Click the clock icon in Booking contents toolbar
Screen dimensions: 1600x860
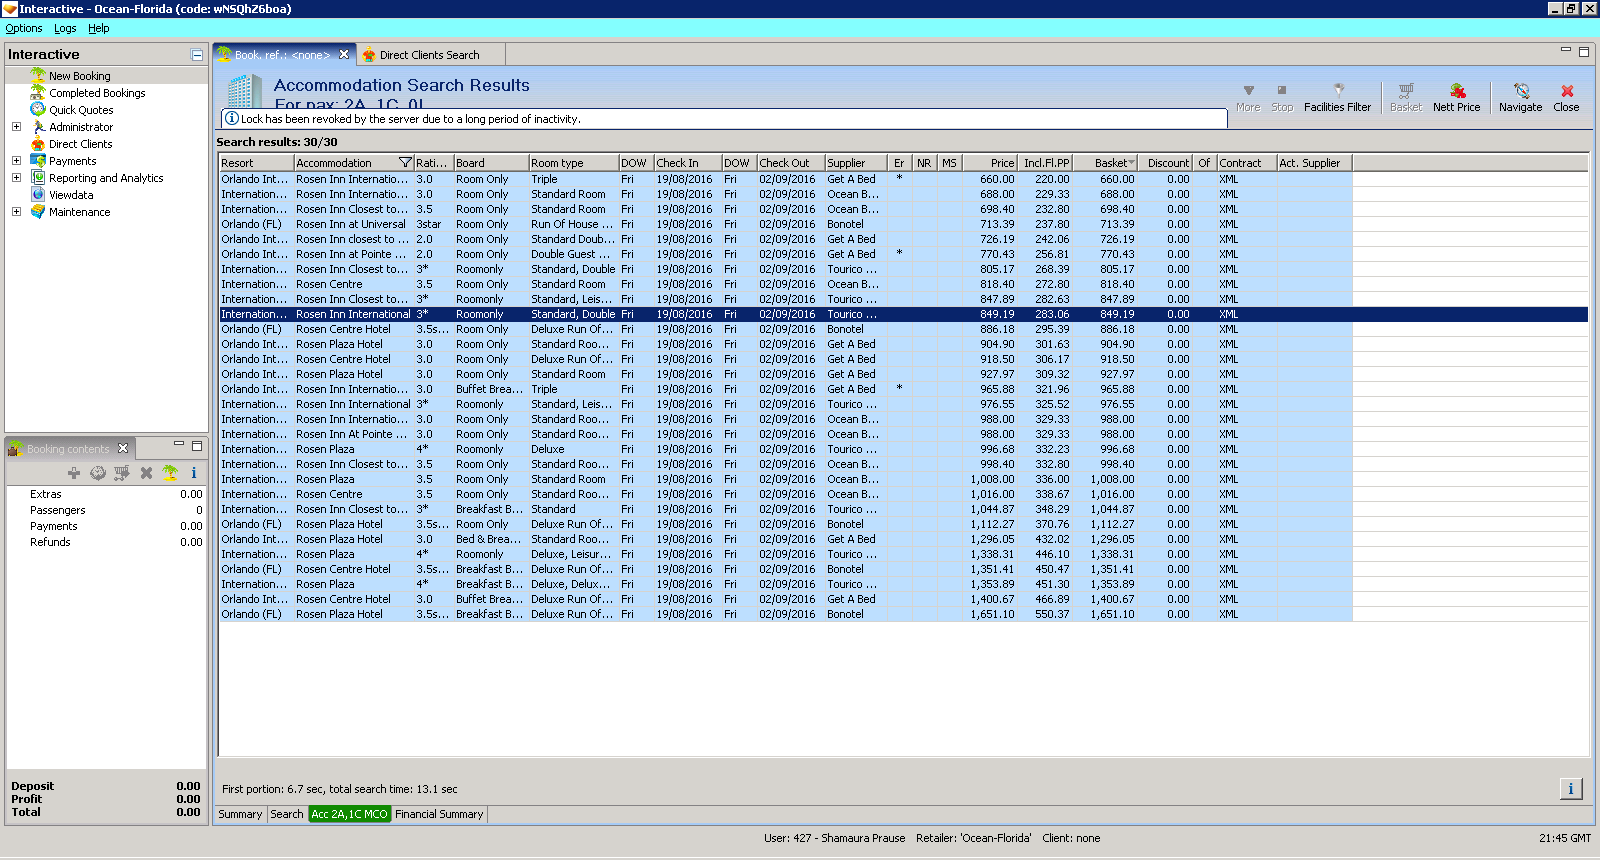[x=98, y=473]
